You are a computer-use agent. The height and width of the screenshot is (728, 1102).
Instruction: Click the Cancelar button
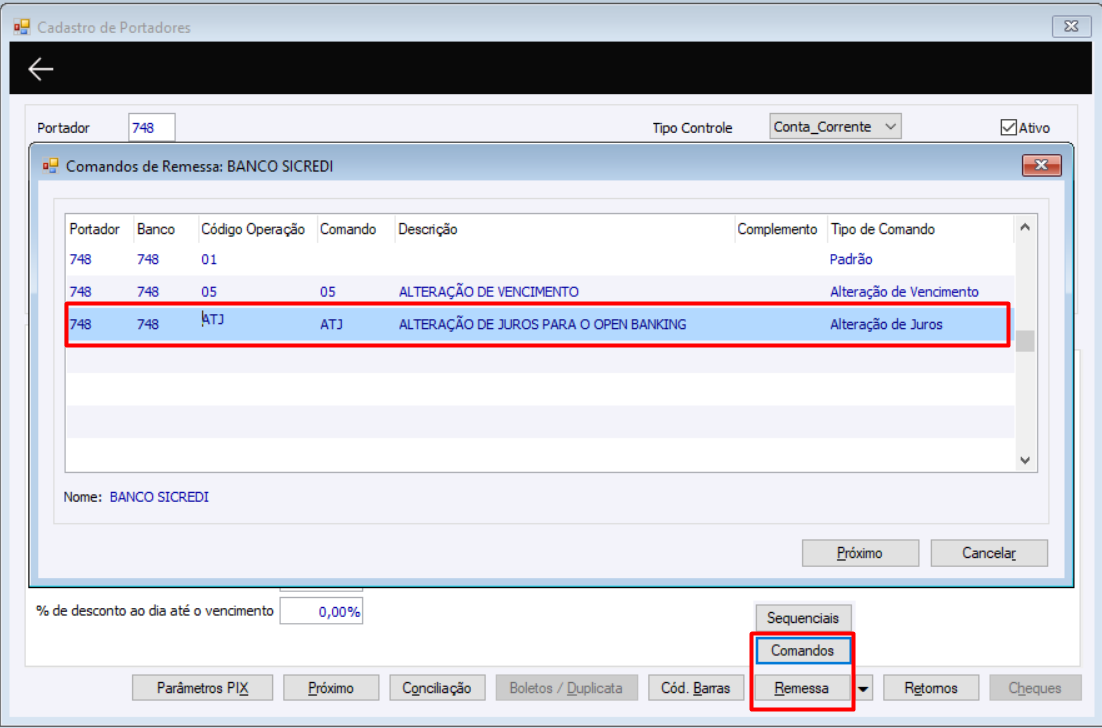989,553
